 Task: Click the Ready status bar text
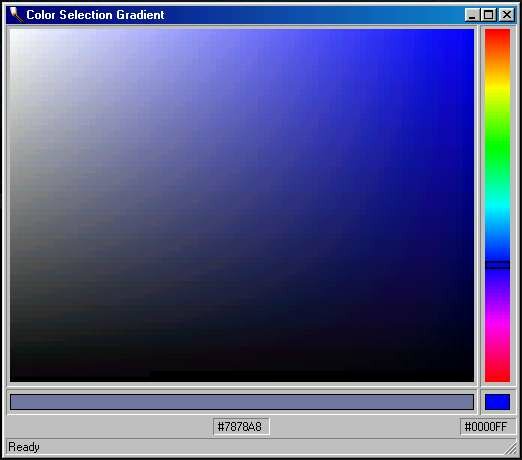click(x=24, y=447)
